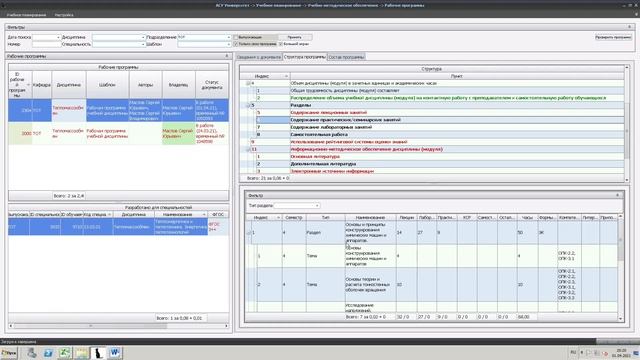Open the Индекс column filter in Структура
The height and width of the screenshot is (360, 640).
pyautogui.click(x=286, y=76)
